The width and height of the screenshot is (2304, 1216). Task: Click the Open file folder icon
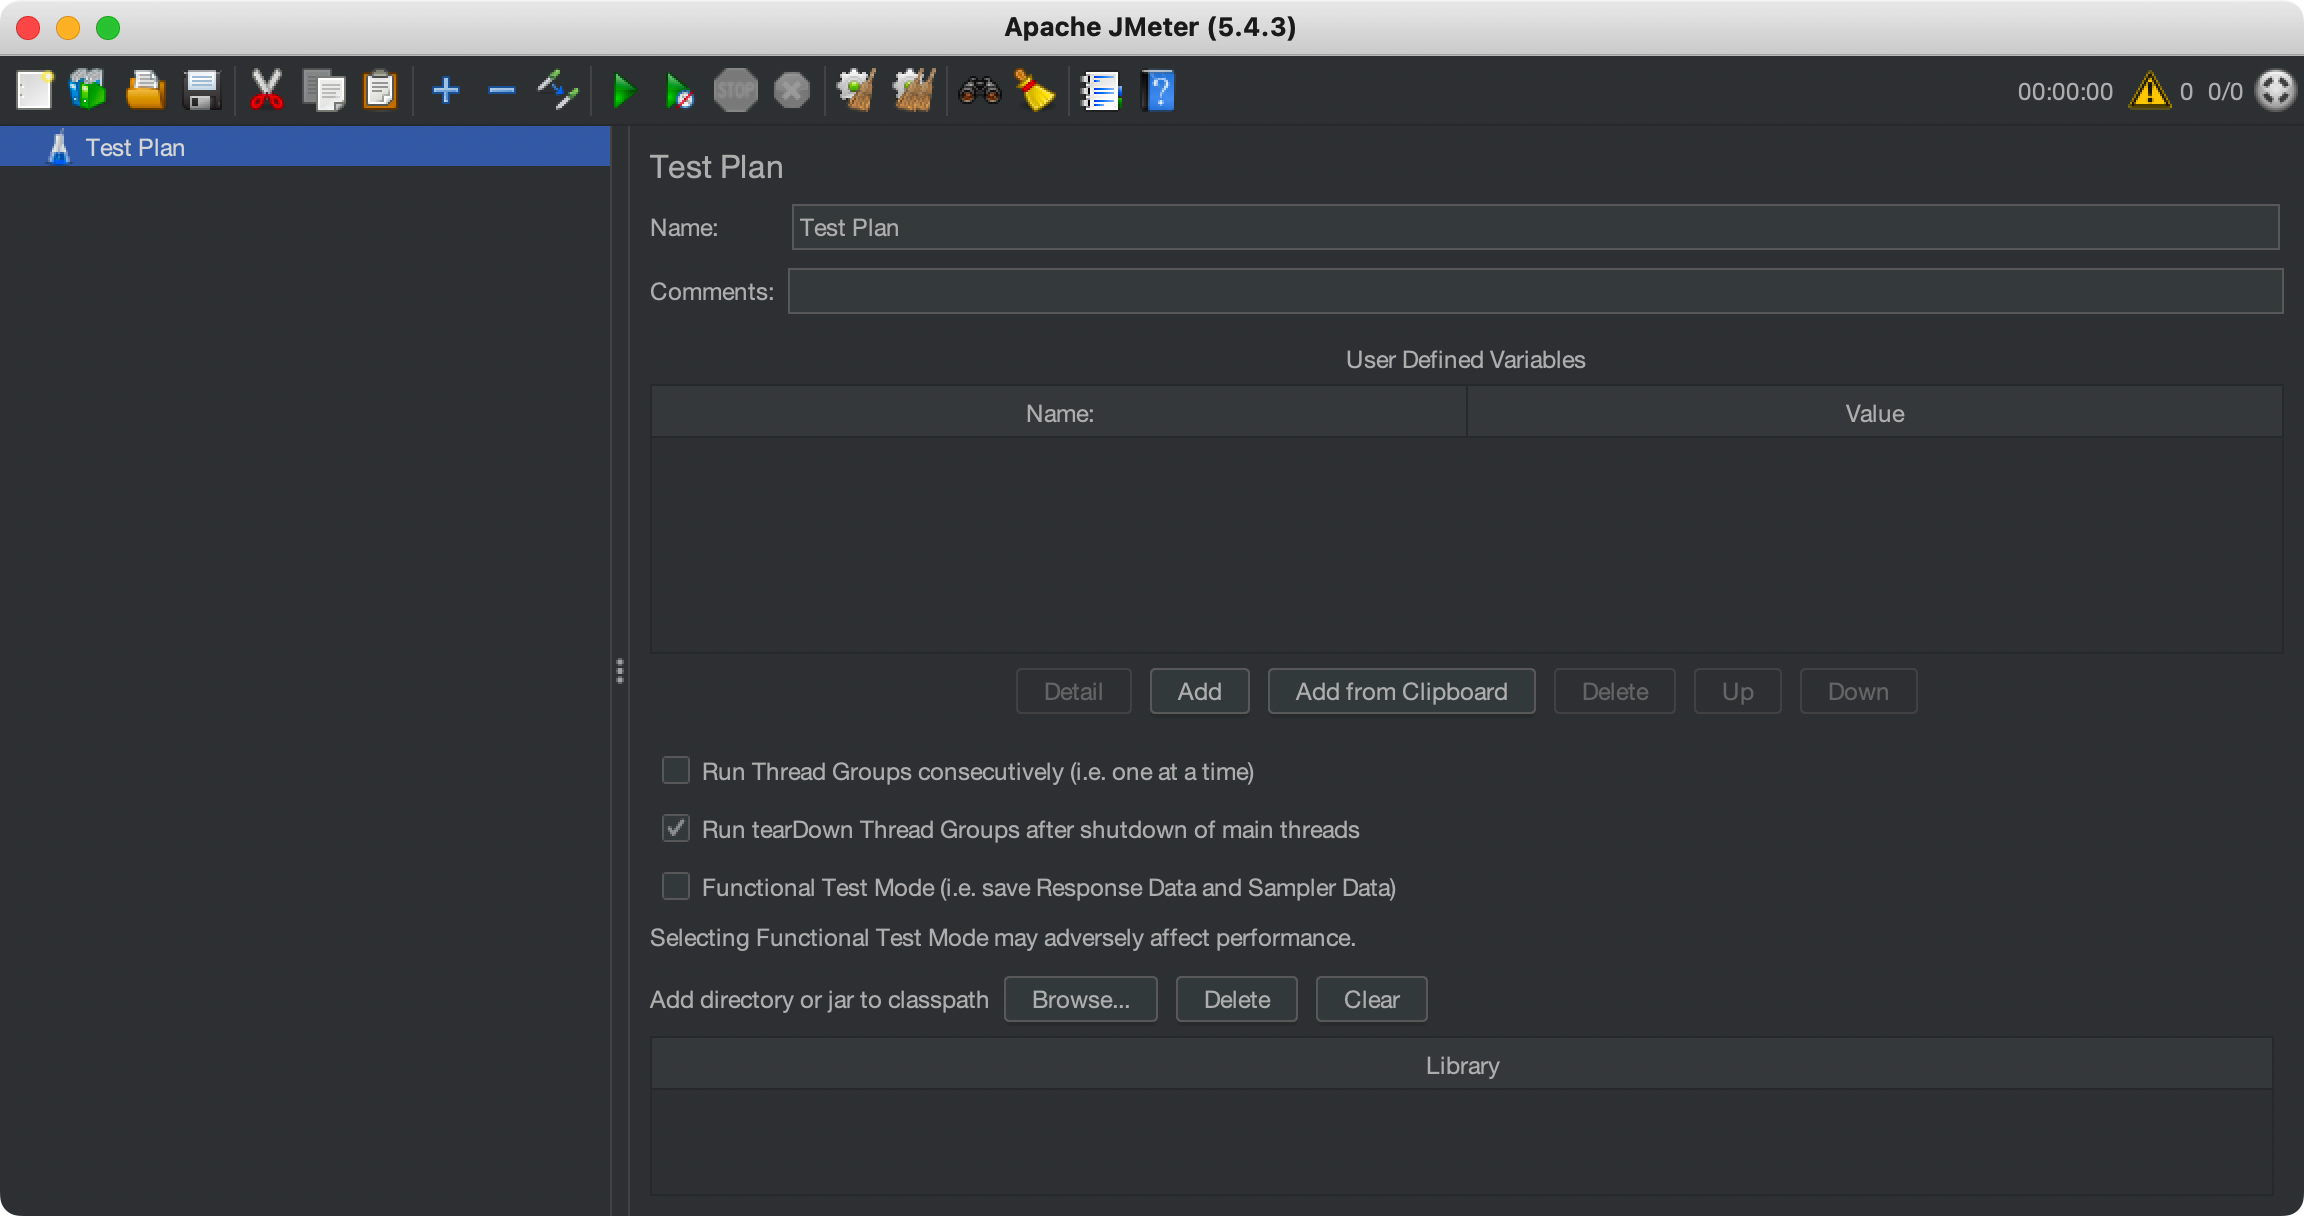point(145,91)
